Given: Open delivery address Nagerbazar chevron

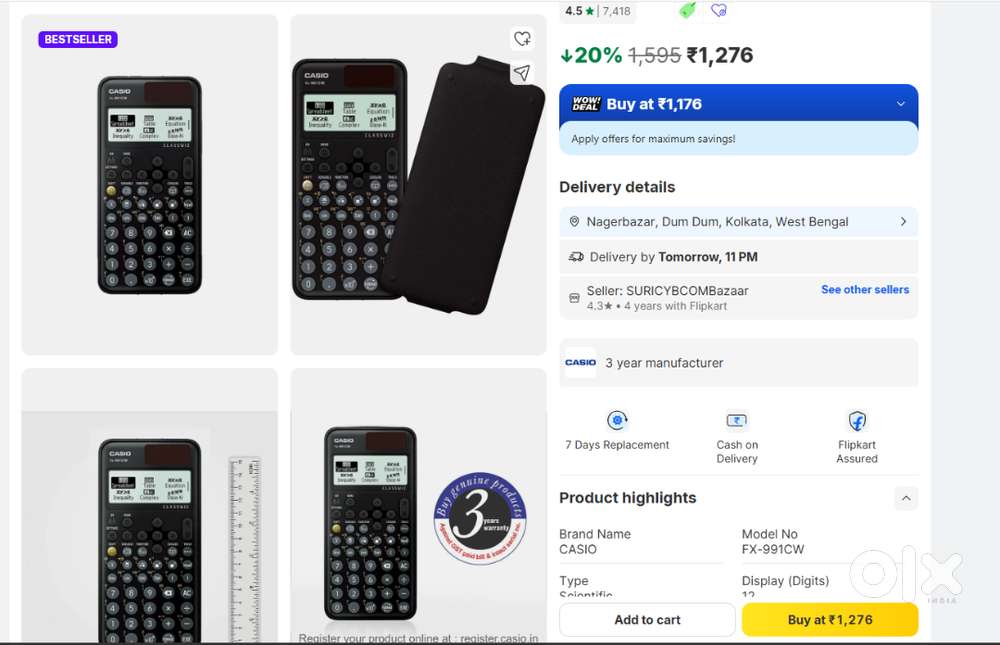Looking at the screenshot, I should (x=903, y=221).
